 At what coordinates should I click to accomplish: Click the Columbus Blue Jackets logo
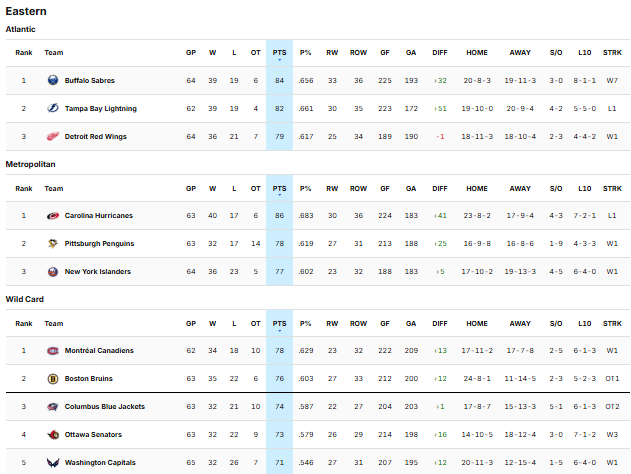click(52, 407)
